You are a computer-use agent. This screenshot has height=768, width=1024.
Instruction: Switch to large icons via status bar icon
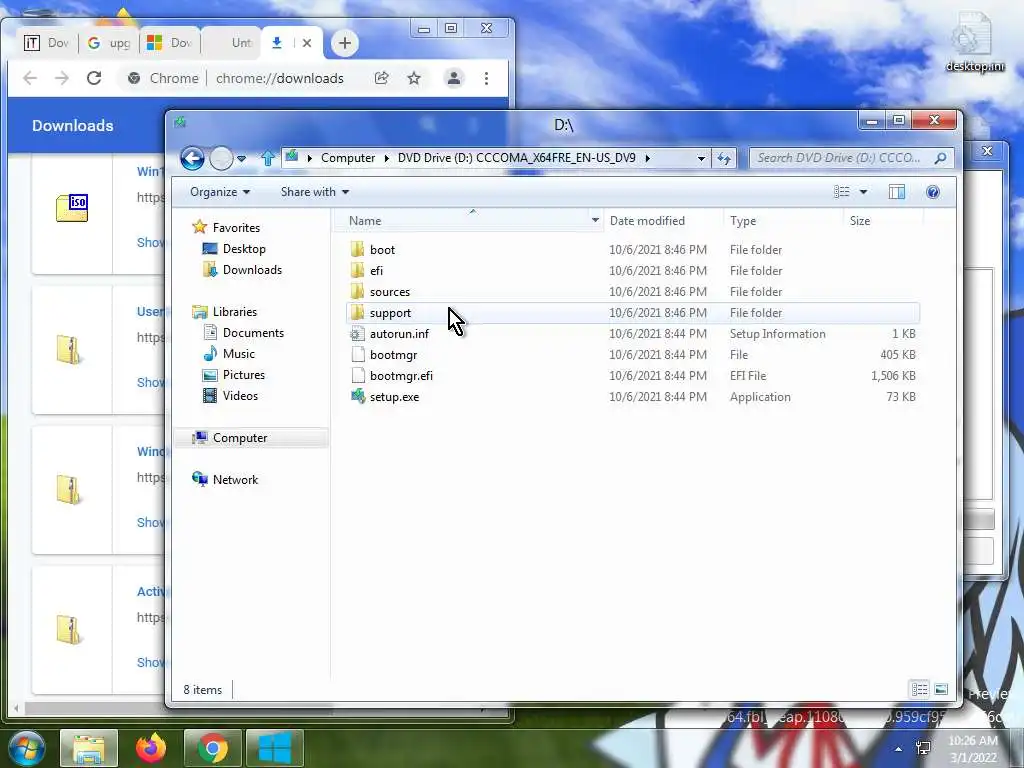941,689
